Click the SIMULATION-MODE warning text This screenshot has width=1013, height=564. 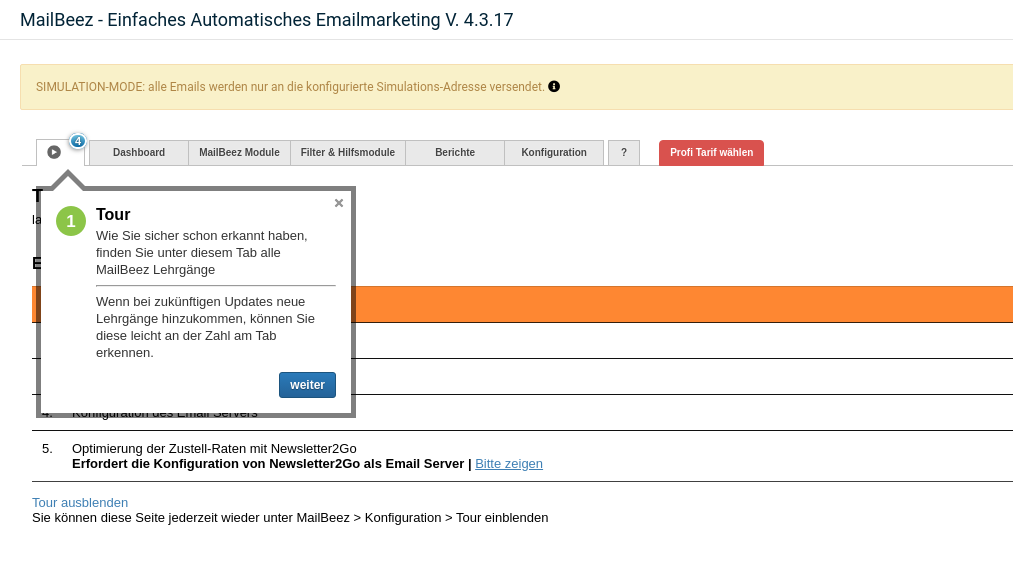tap(290, 87)
